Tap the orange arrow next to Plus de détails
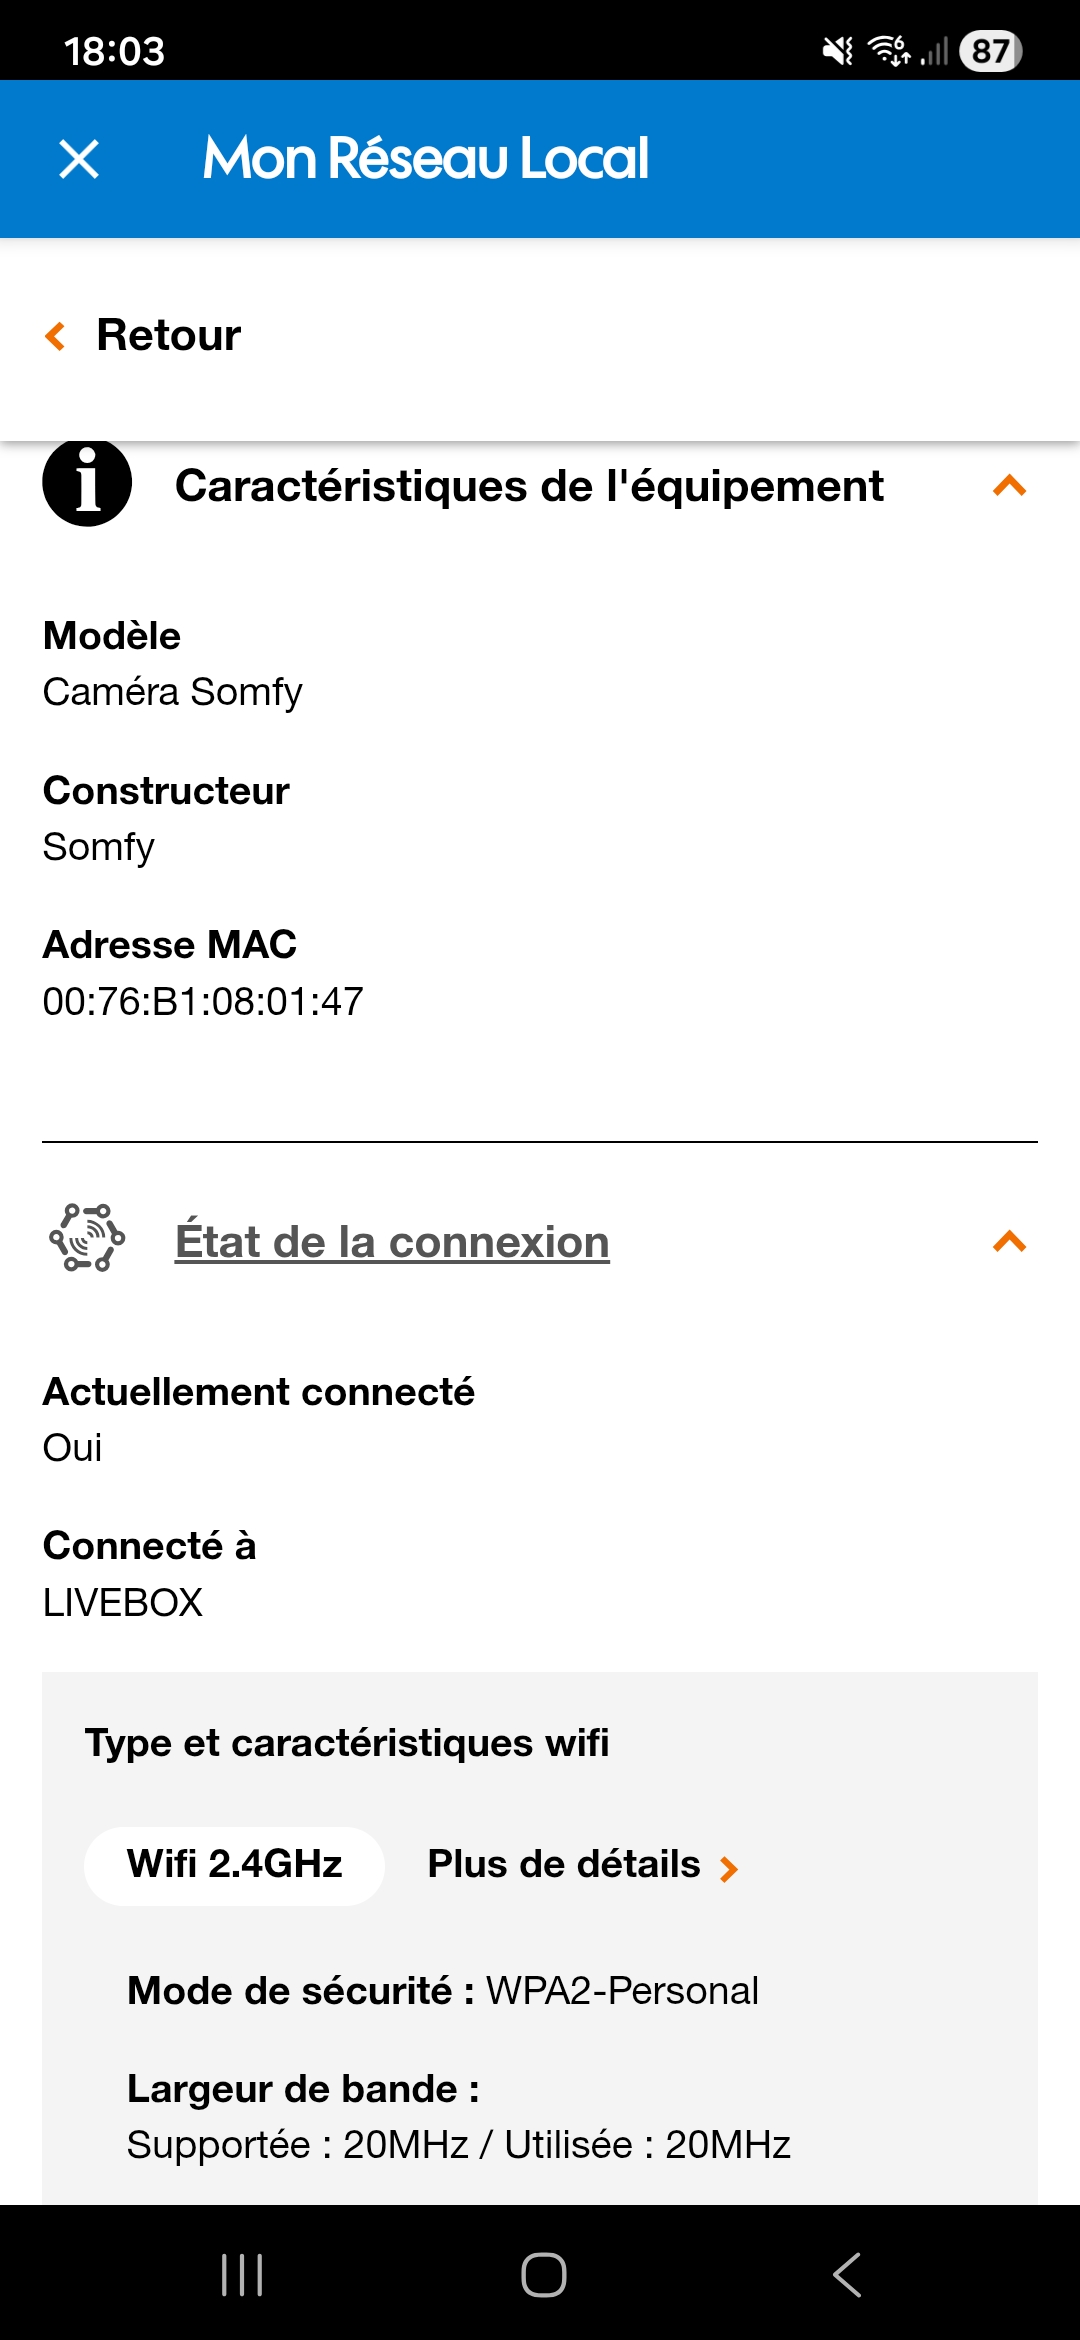 coord(729,1868)
